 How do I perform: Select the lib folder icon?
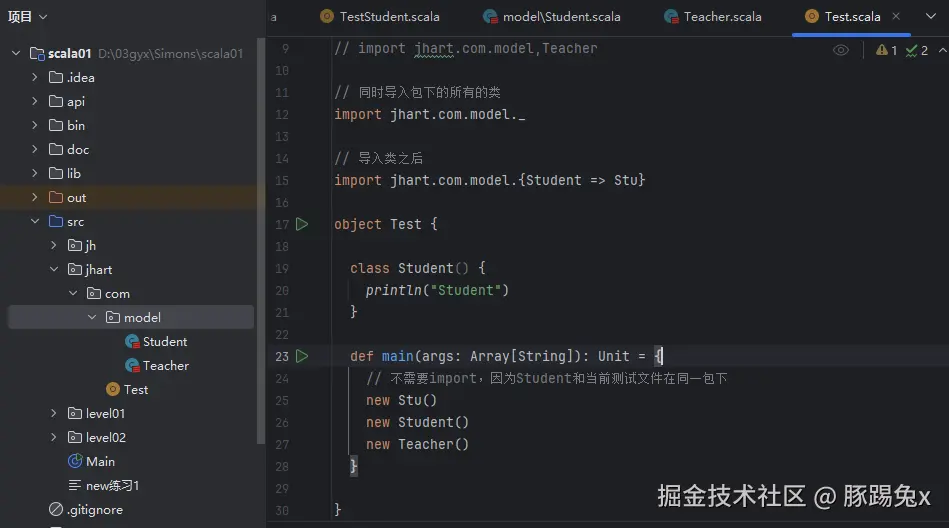pyautogui.click(x=56, y=173)
